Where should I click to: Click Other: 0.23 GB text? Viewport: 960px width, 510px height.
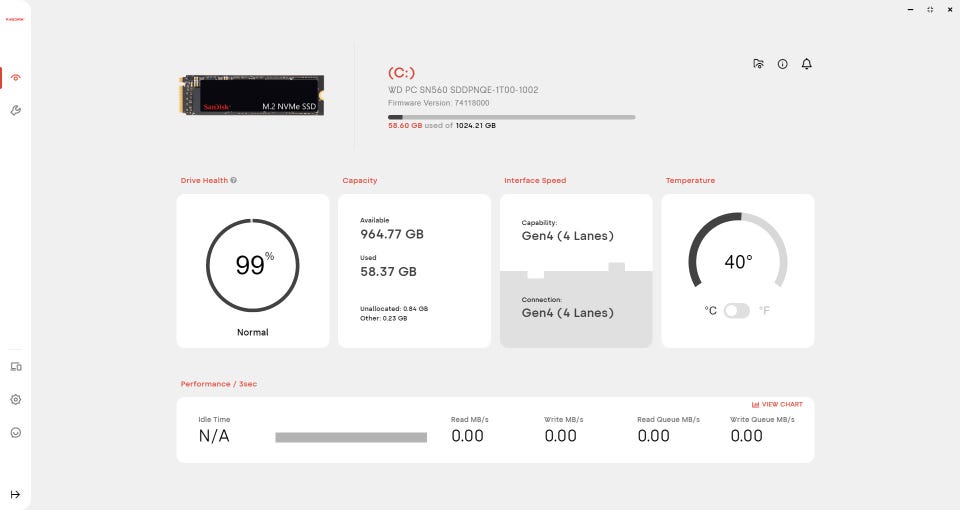click(383, 318)
